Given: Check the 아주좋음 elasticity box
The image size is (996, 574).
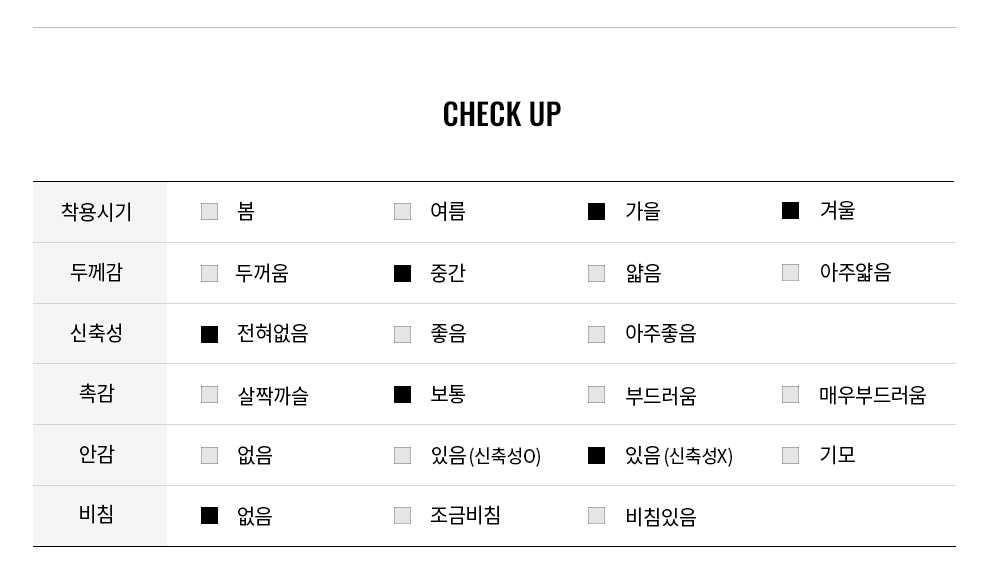Looking at the screenshot, I should tap(596, 335).
